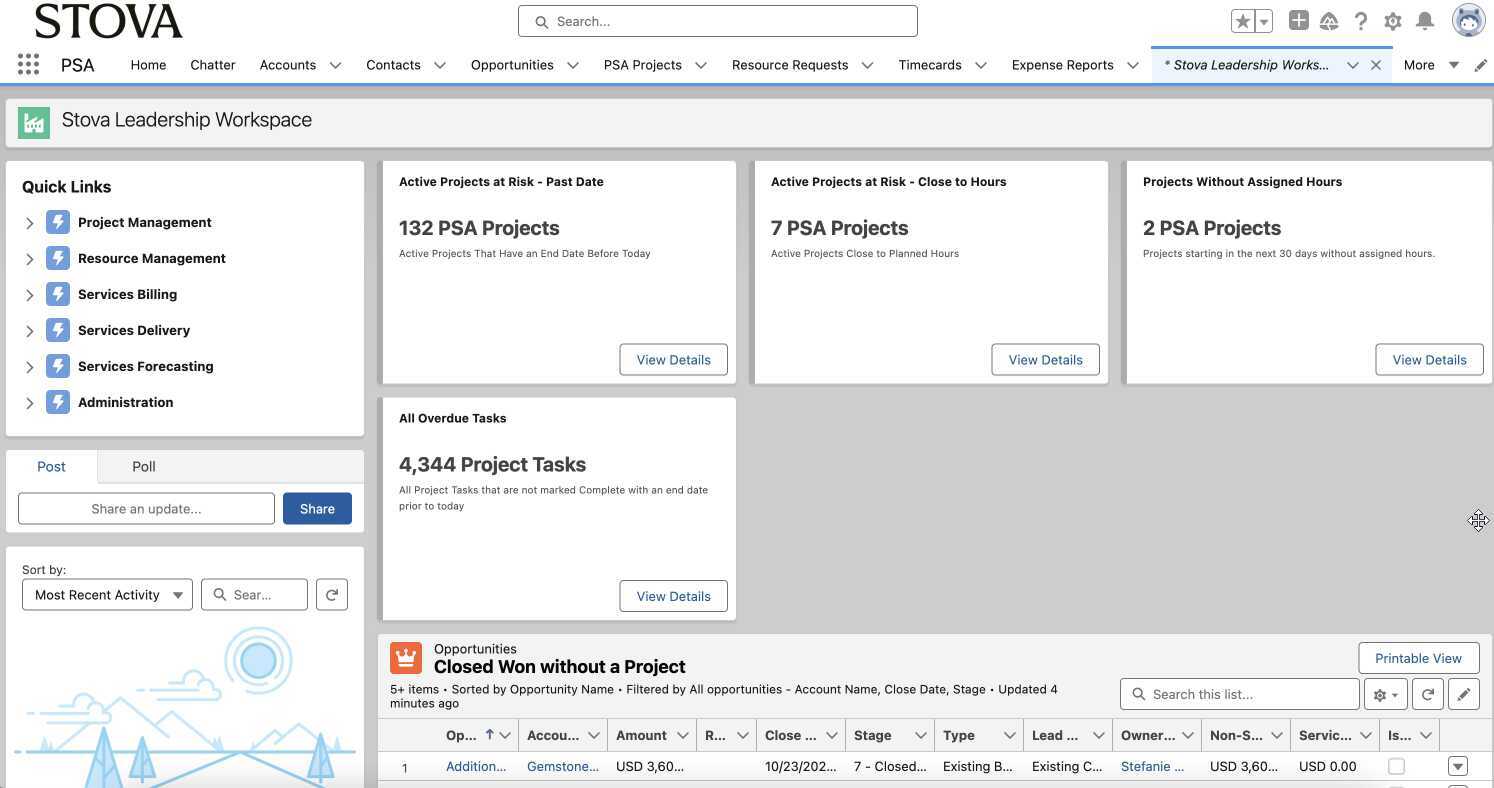
Task: Expand Services Billing quick link
Action: tap(30, 295)
